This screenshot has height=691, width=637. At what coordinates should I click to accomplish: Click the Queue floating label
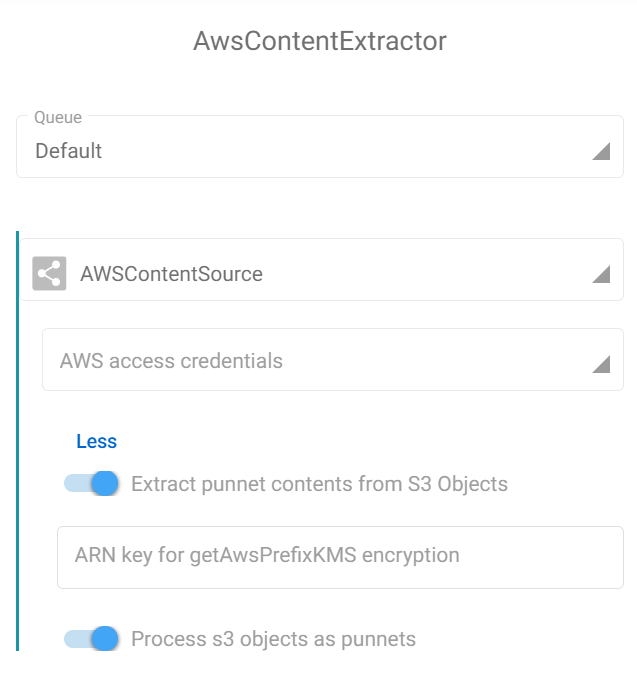click(58, 118)
